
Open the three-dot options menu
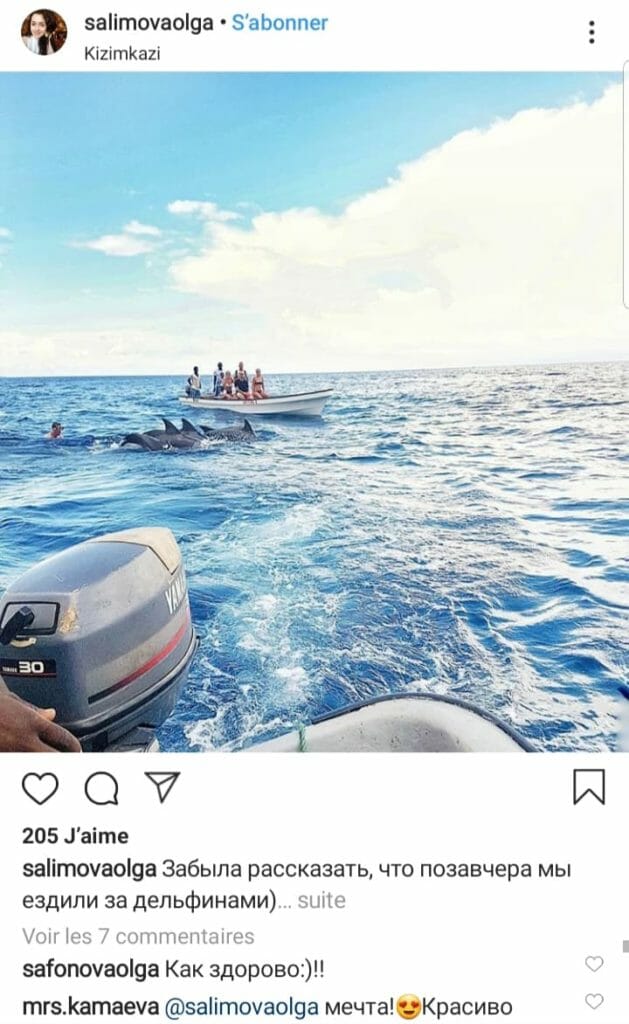tap(592, 32)
